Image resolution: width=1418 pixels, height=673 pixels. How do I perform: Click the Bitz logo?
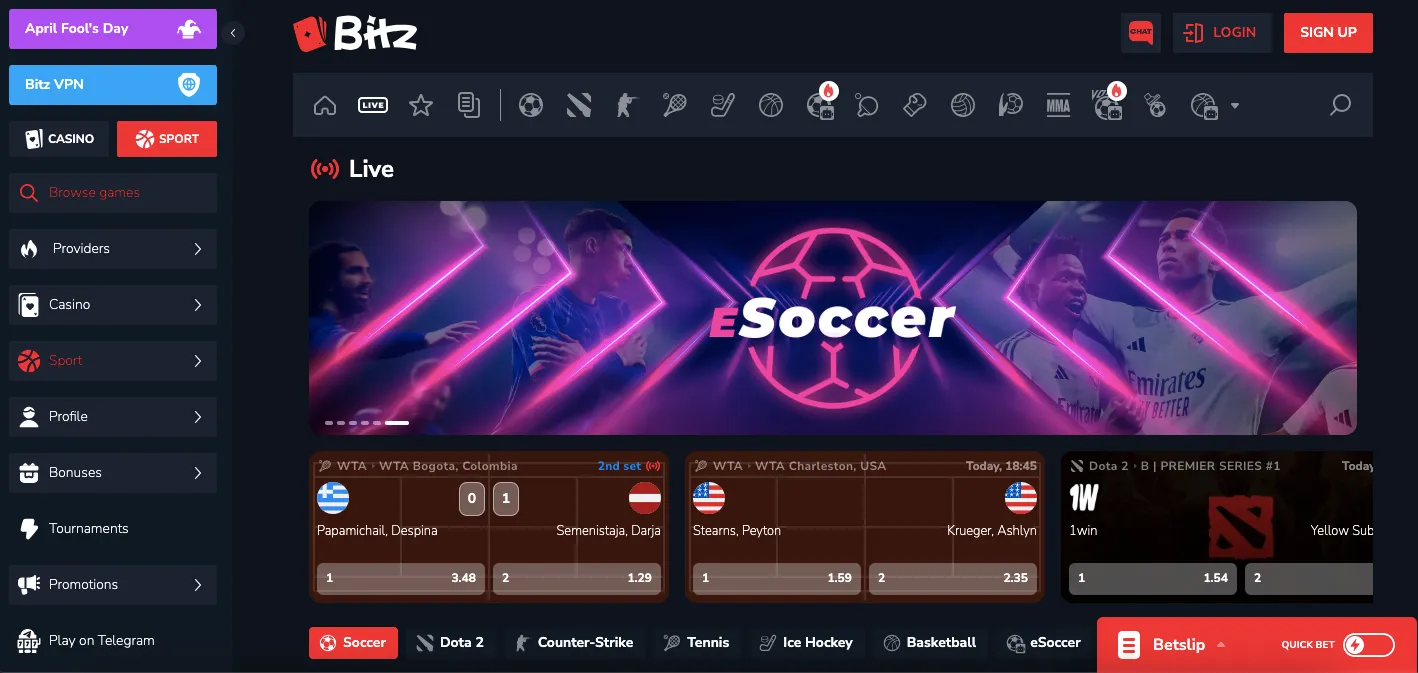[355, 33]
